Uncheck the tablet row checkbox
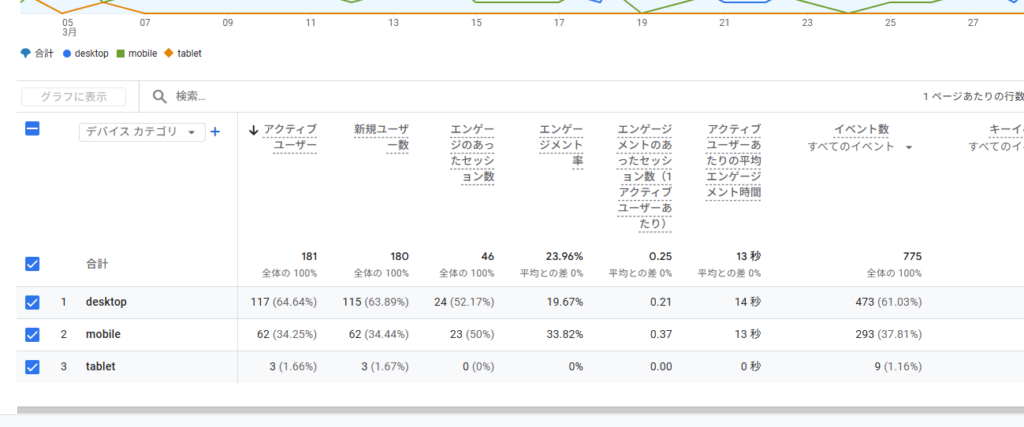Image resolution: width=1024 pixels, height=427 pixels. tap(32, 367)
